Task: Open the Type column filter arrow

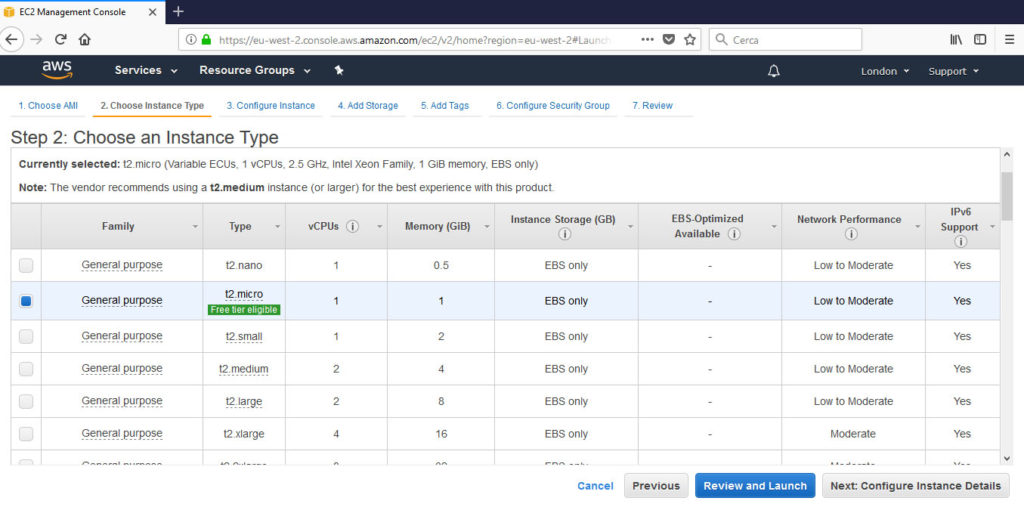Action: pos(277,227)
